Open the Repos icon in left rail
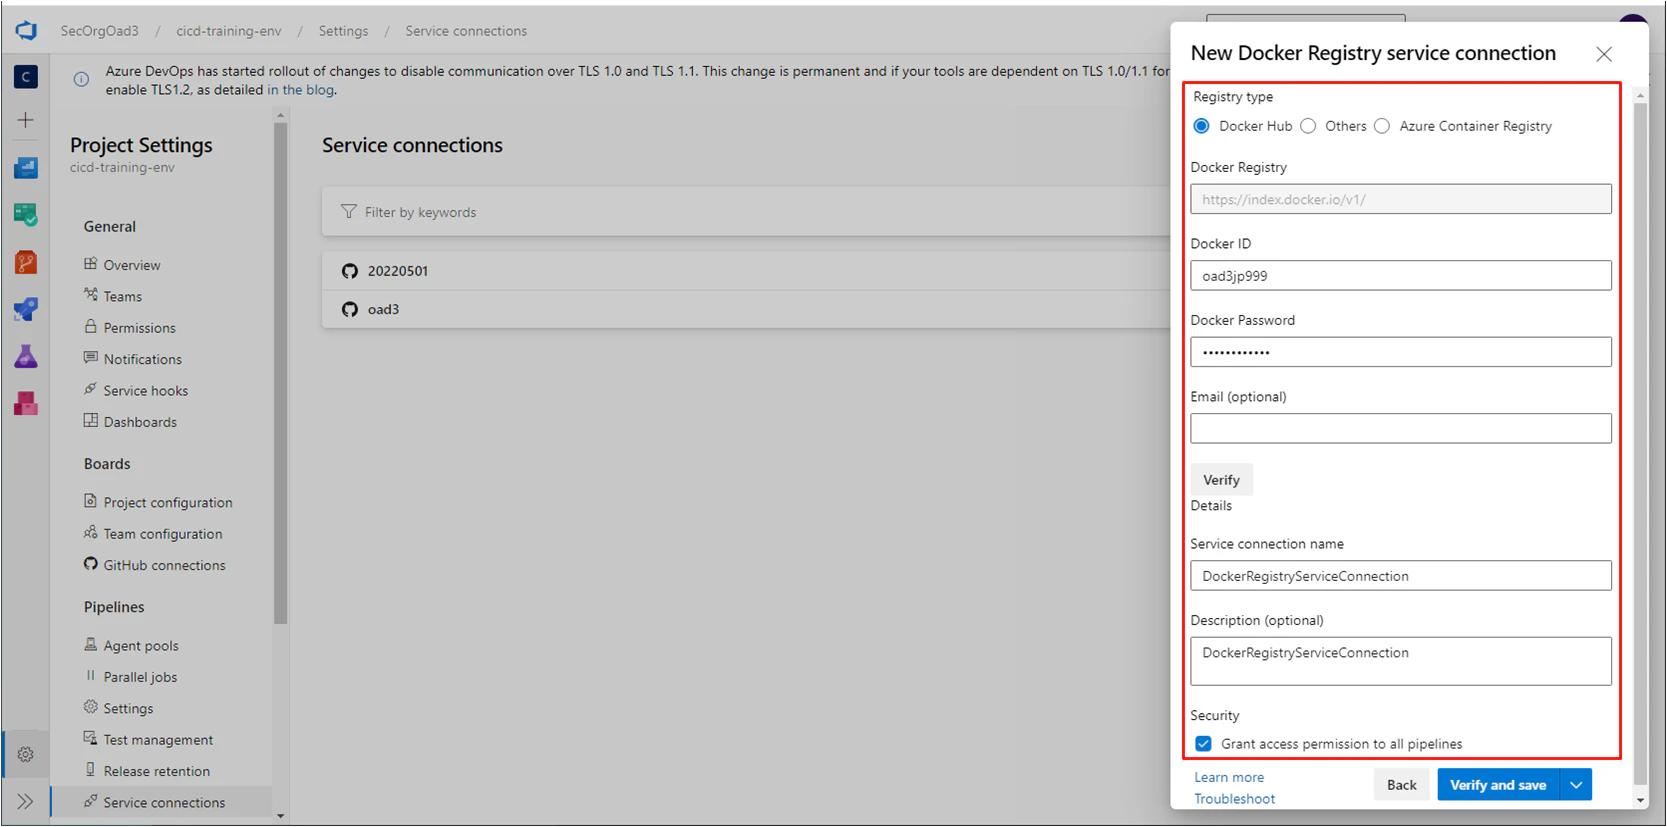 tap(26, 262)
